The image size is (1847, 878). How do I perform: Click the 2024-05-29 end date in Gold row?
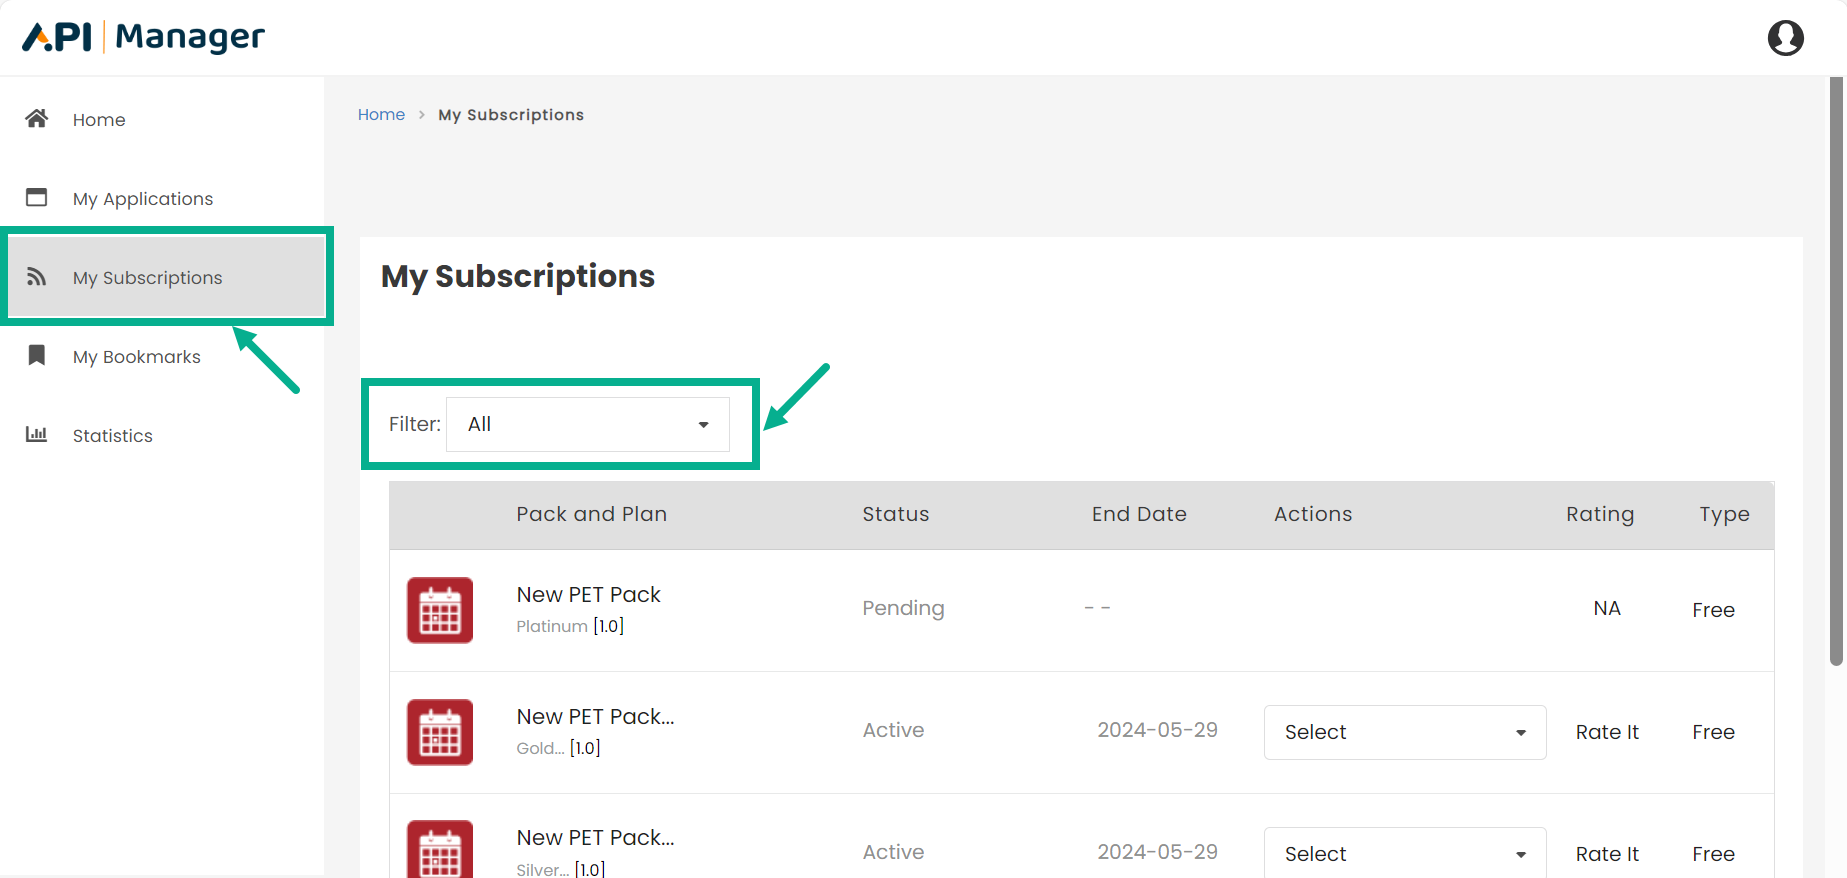coord(1157,730)
